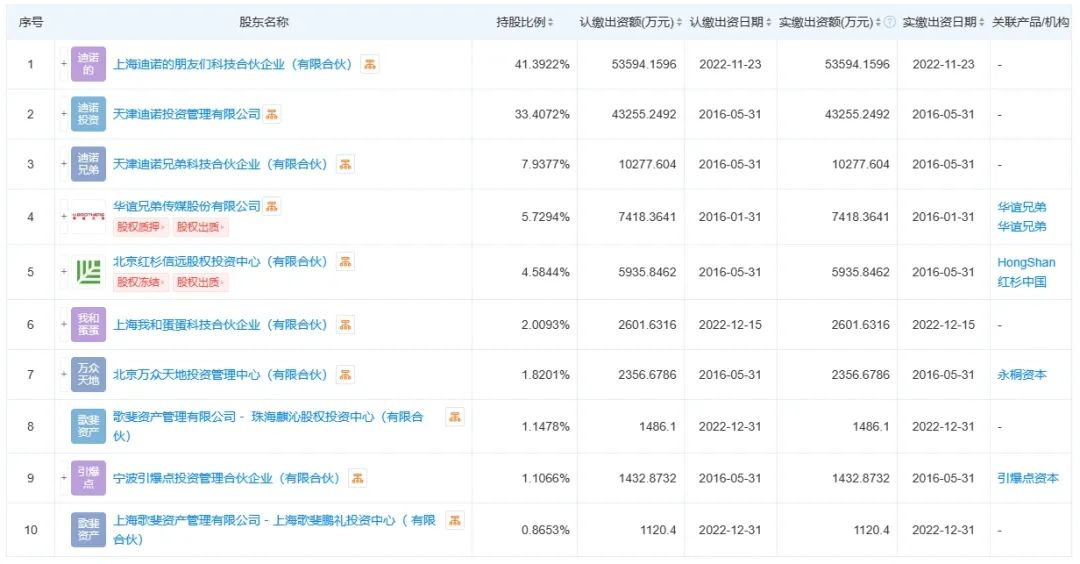1080x564 pixels.
Task: Open the 永桐资本 related institution link
Action: pos(1021,375)
